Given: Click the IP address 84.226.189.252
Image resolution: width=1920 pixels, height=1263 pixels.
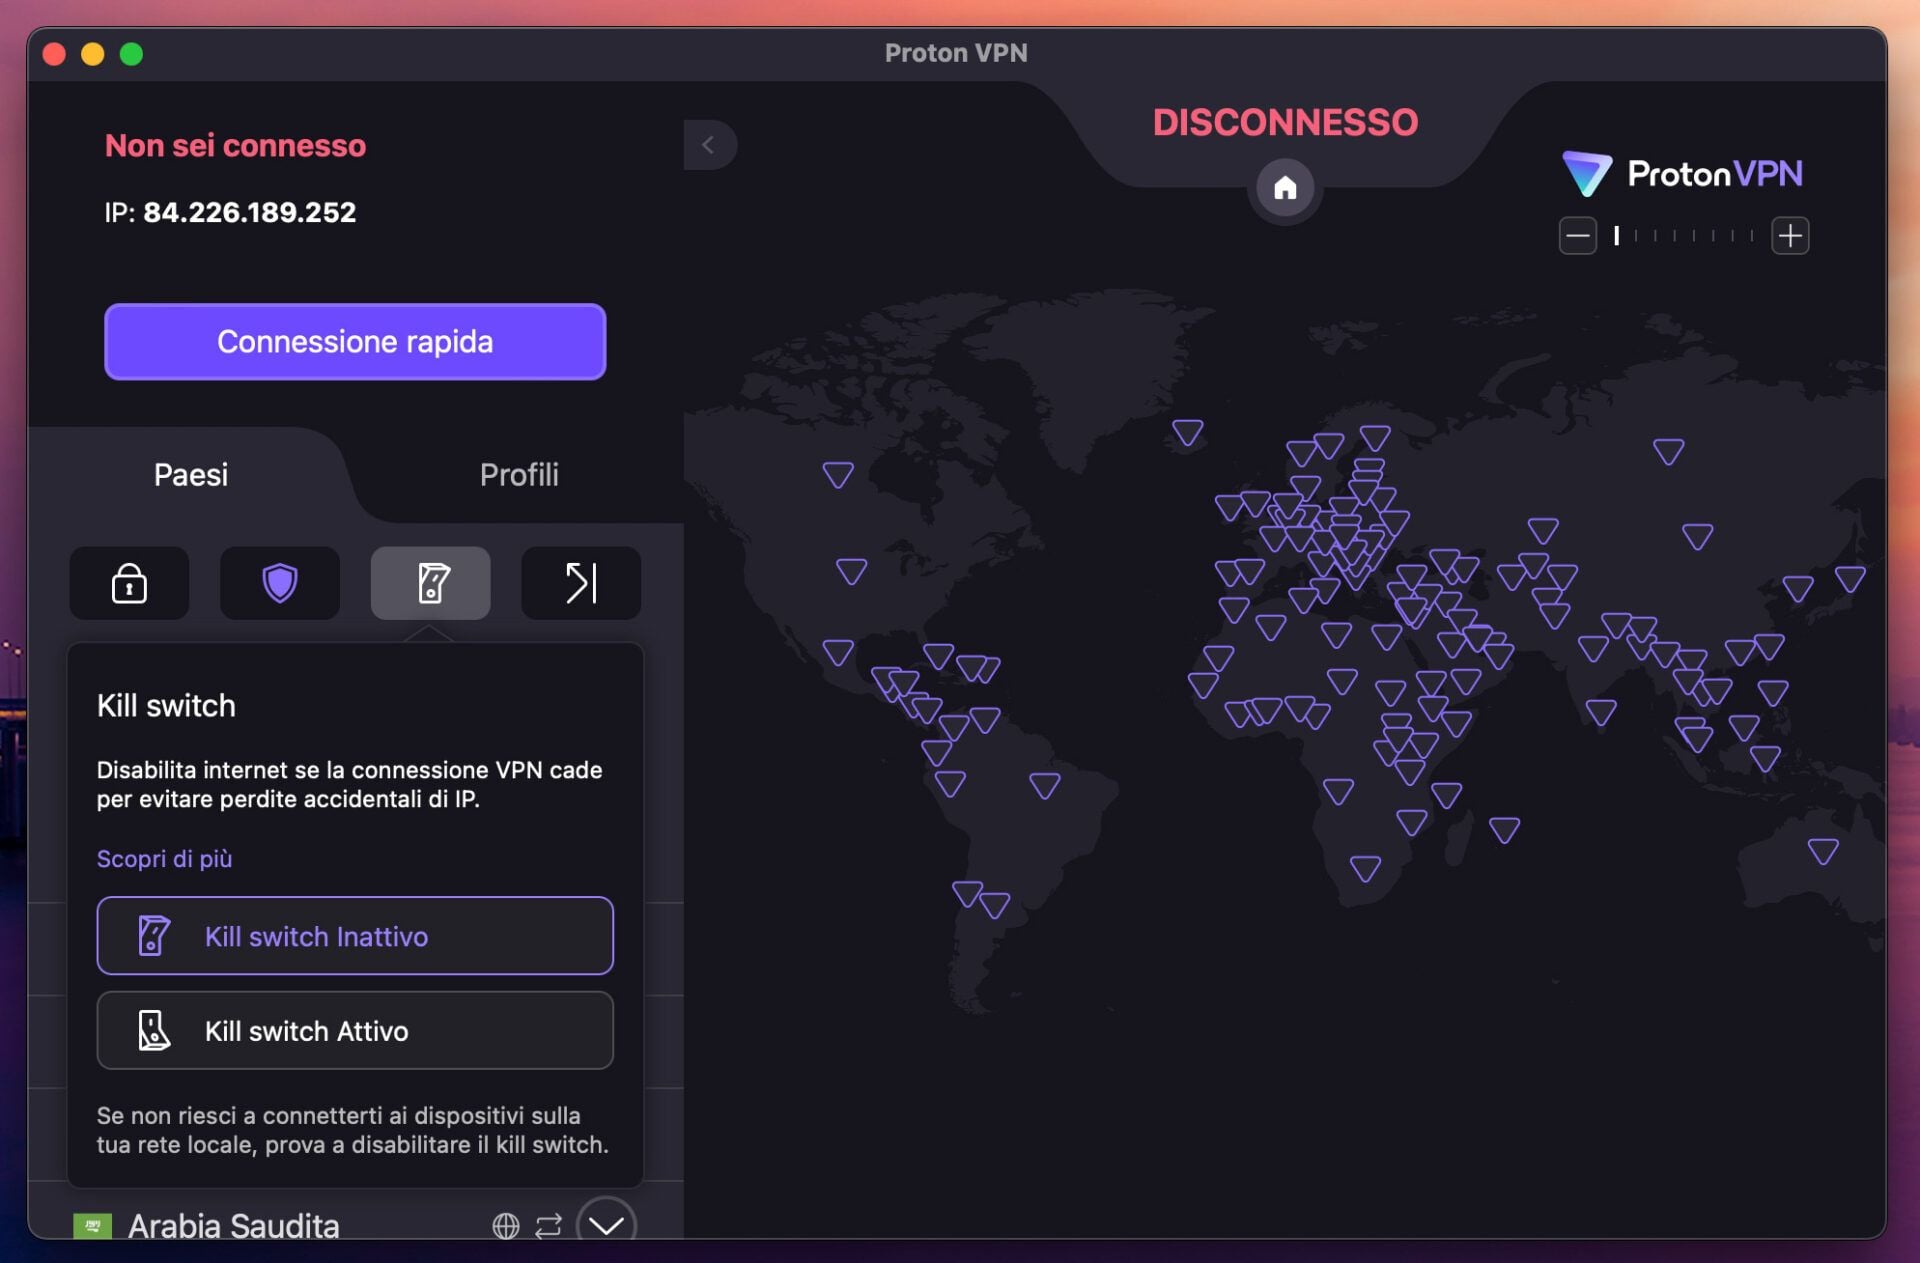Looking at the screenshot, I should coord(249,212).
